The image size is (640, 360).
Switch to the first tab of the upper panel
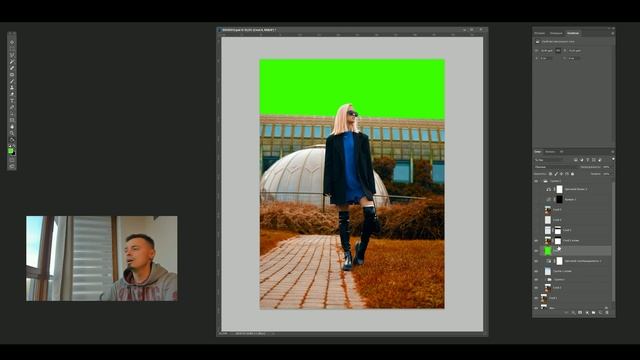point(540,33)
